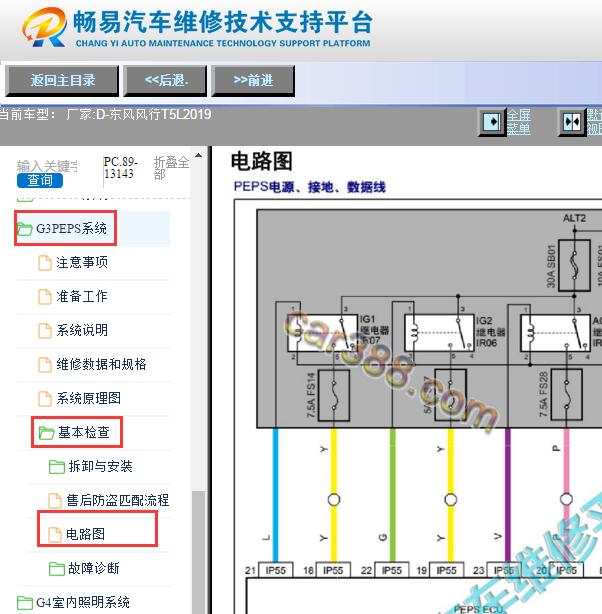Screen dimensions: 602x614
Task: Go back with <<后退 button
Action: pos(165,81)
